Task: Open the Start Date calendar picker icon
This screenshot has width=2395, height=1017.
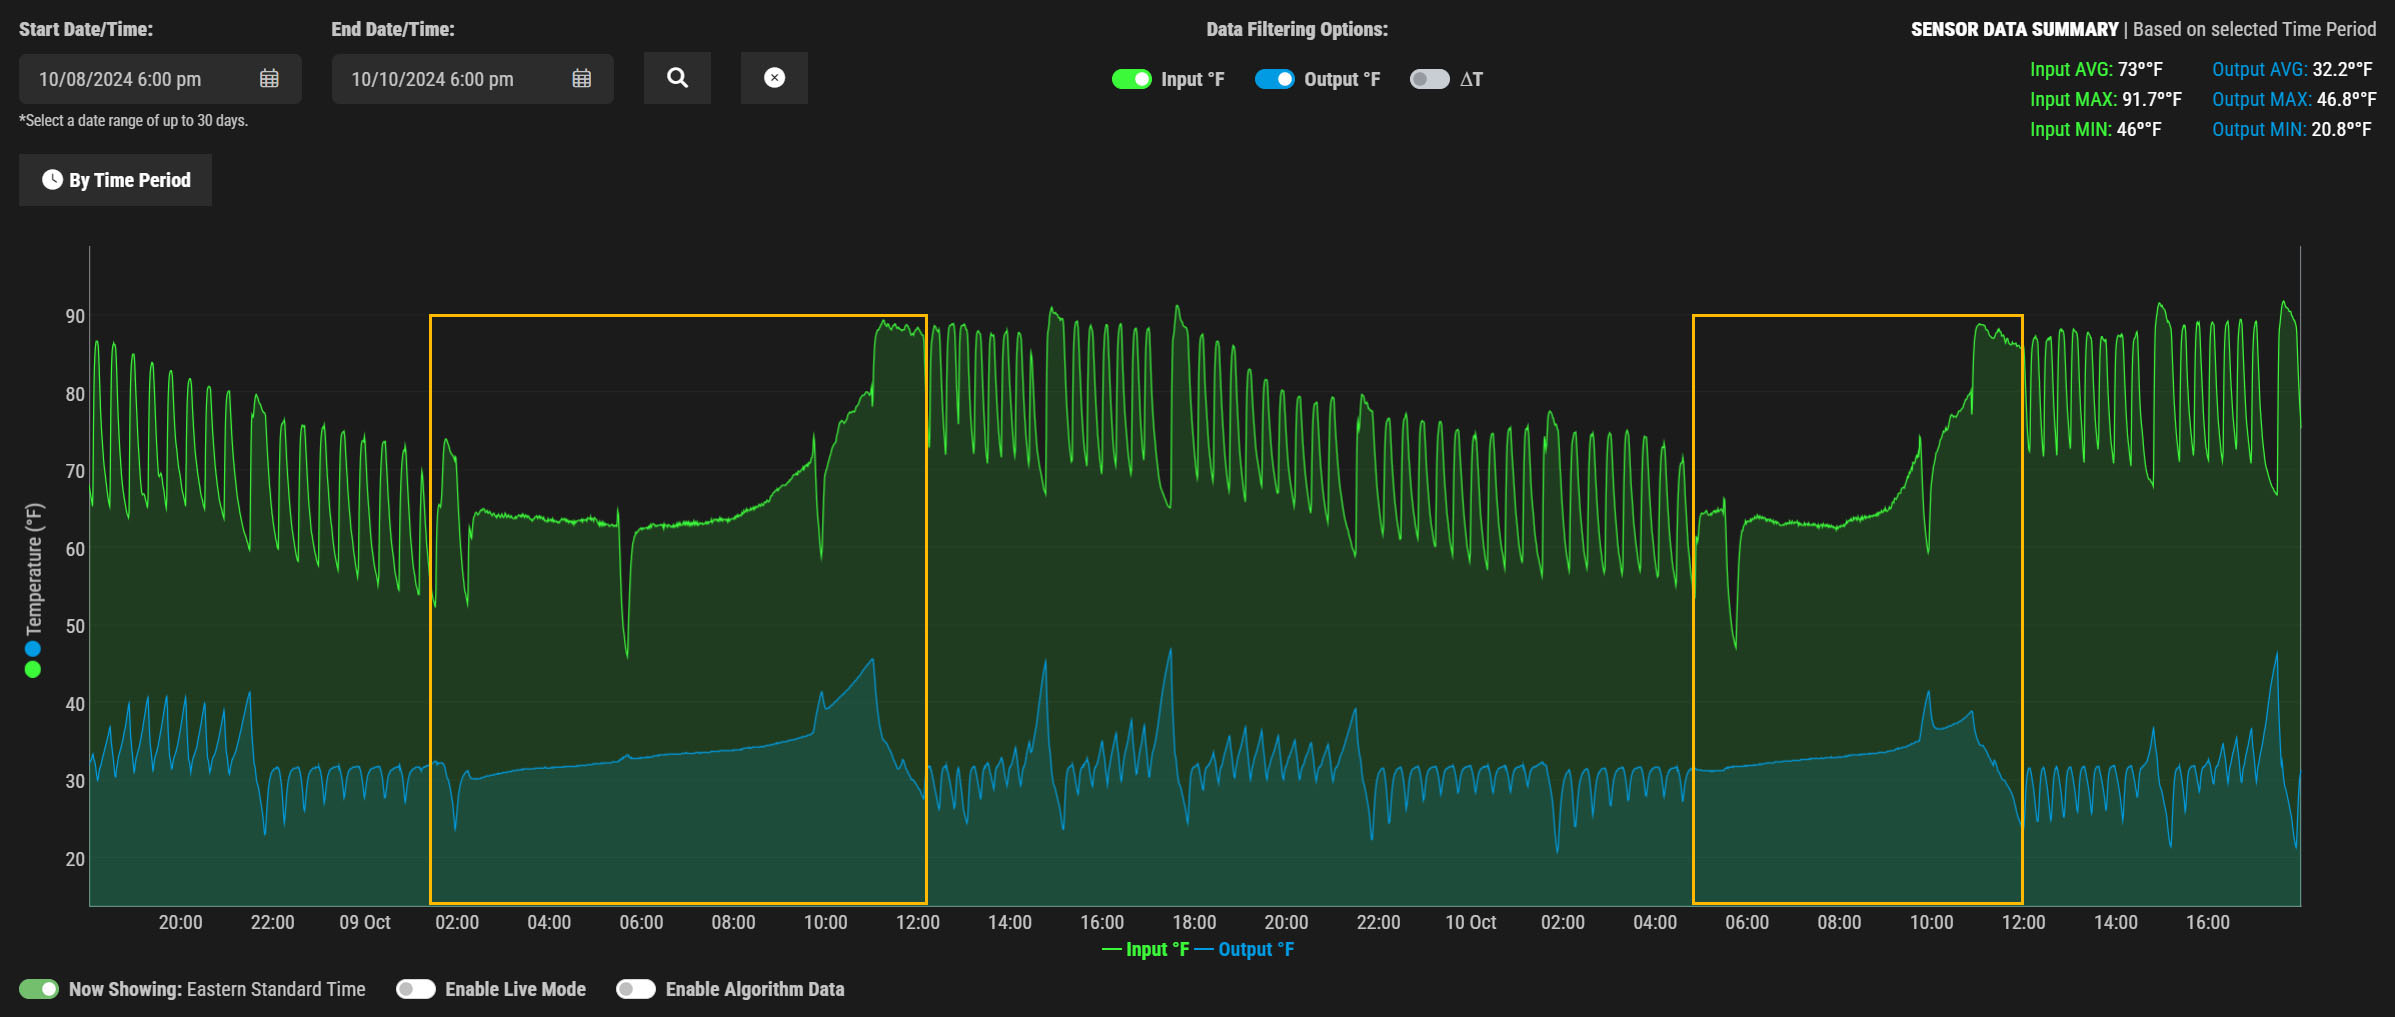Action: pos(269,79)
